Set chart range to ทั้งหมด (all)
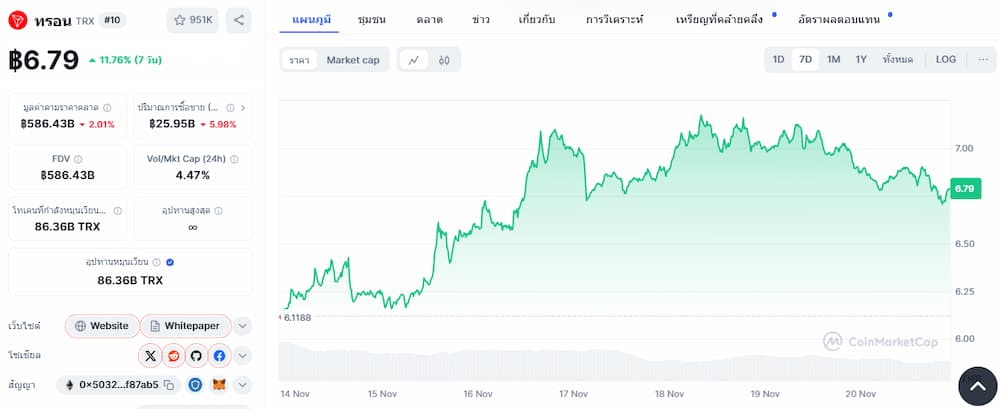The width and height of the screenshot is (1000, 409). 898,59
